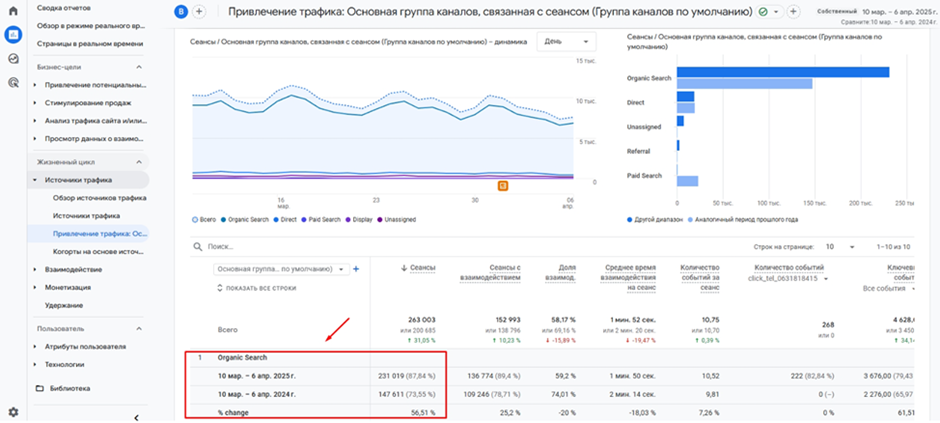
Task: Click the plus icon next to B segment
Action: 199,11
